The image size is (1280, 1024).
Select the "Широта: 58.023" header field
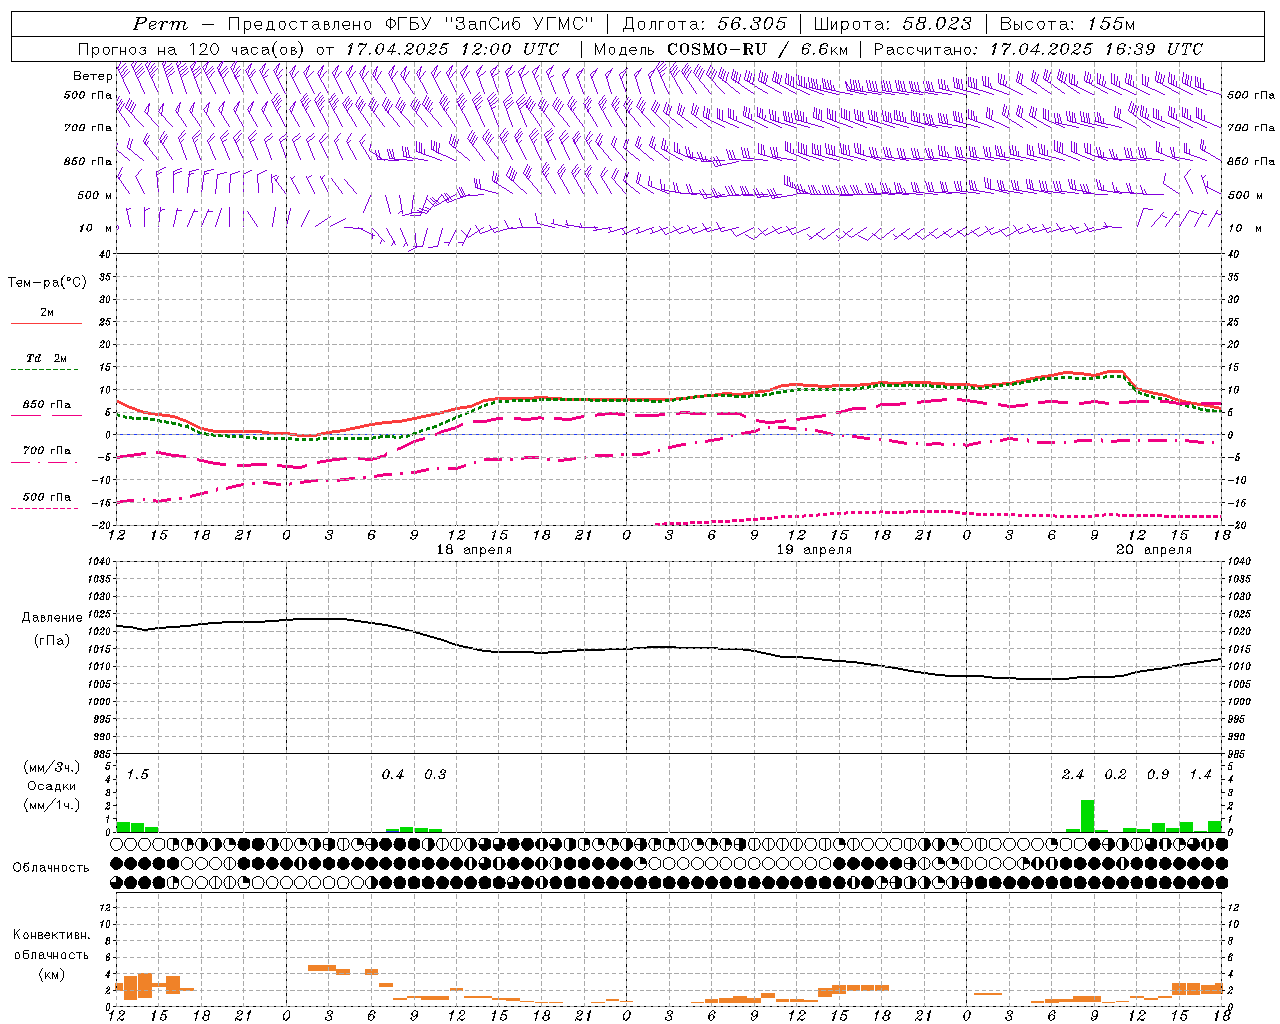pos(893,24)
